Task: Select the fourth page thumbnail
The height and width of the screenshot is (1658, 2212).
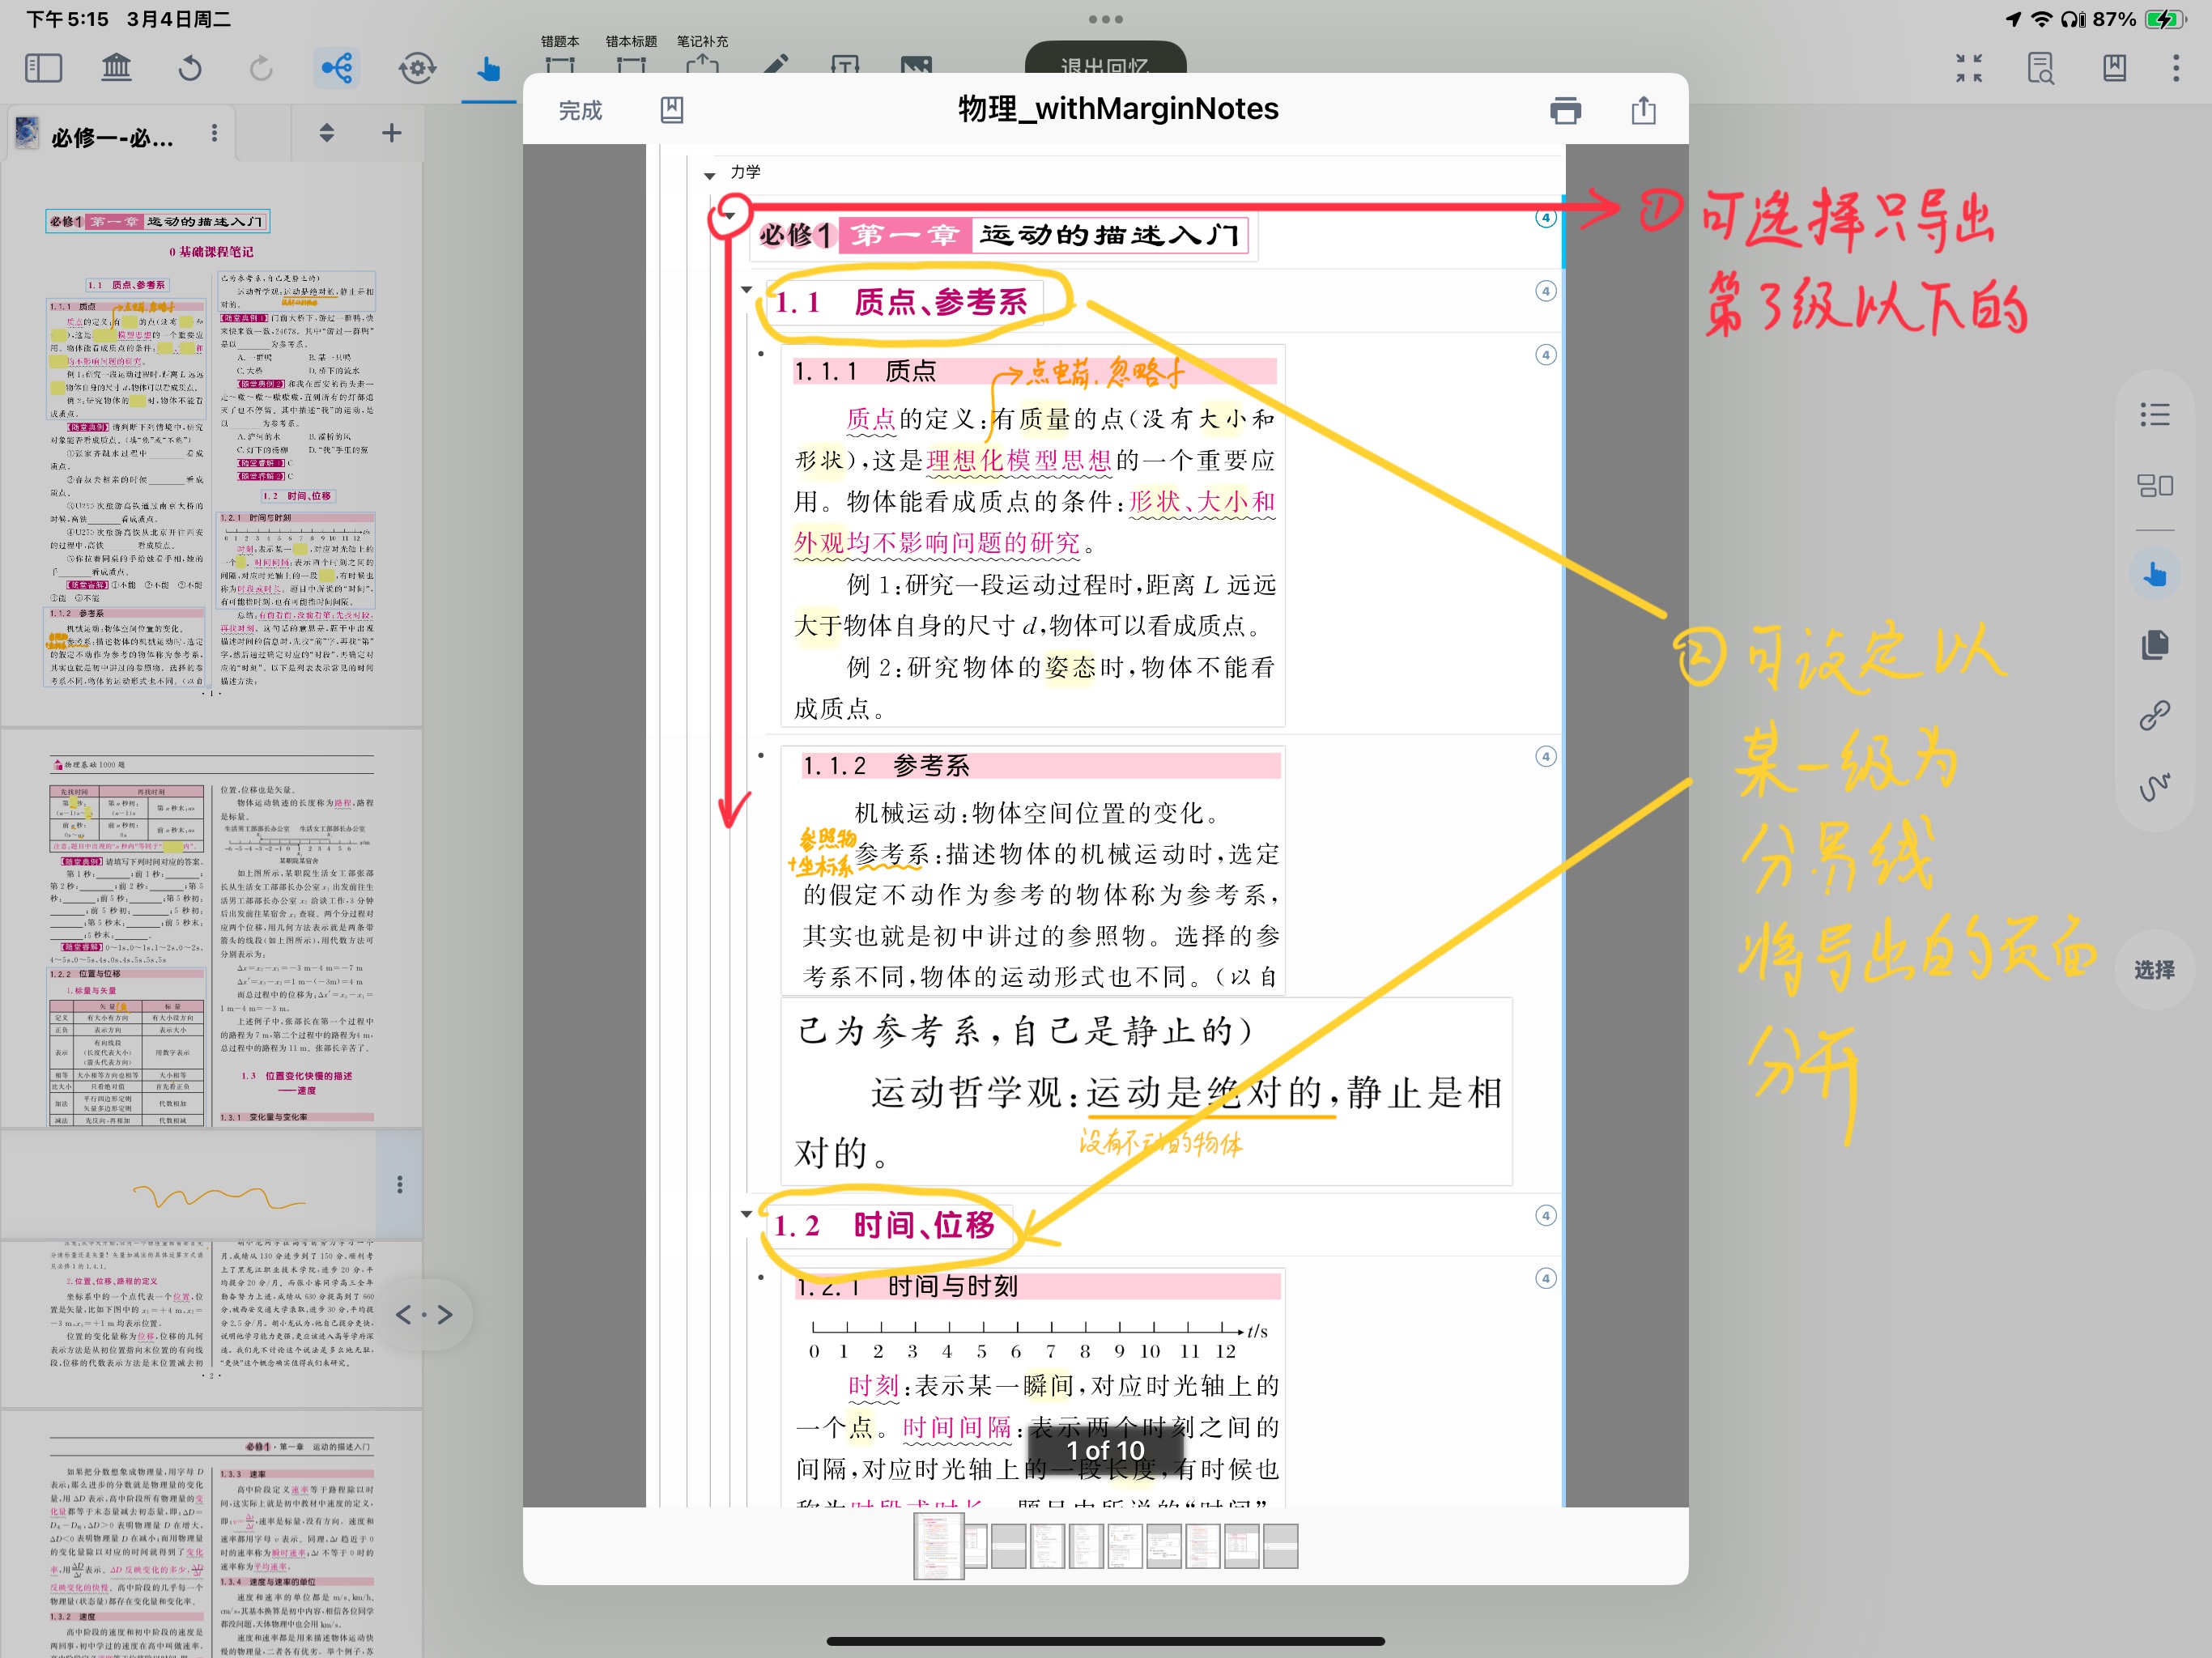Action: pos(1047,1546)
